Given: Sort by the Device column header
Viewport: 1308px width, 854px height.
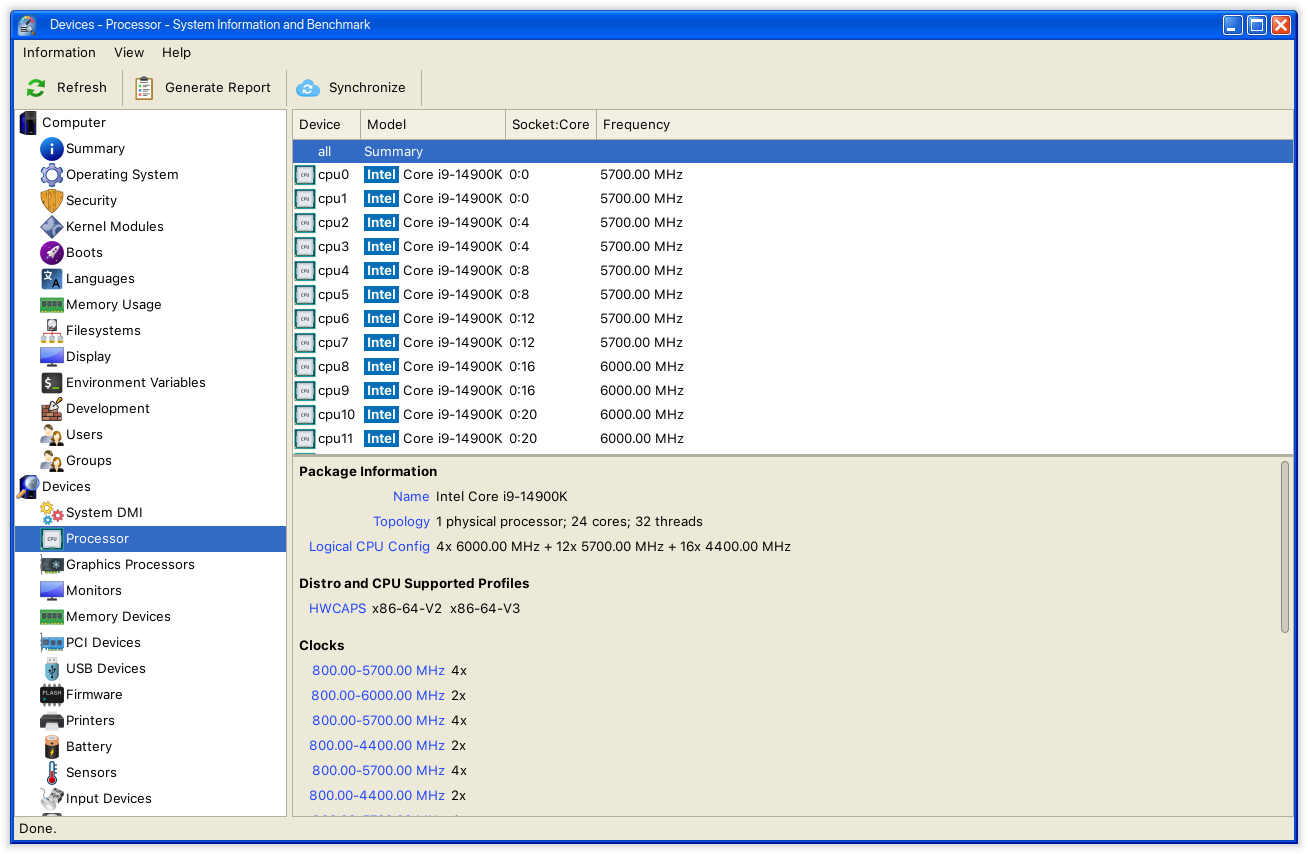Looking at the screenshot, I should 326,125.
